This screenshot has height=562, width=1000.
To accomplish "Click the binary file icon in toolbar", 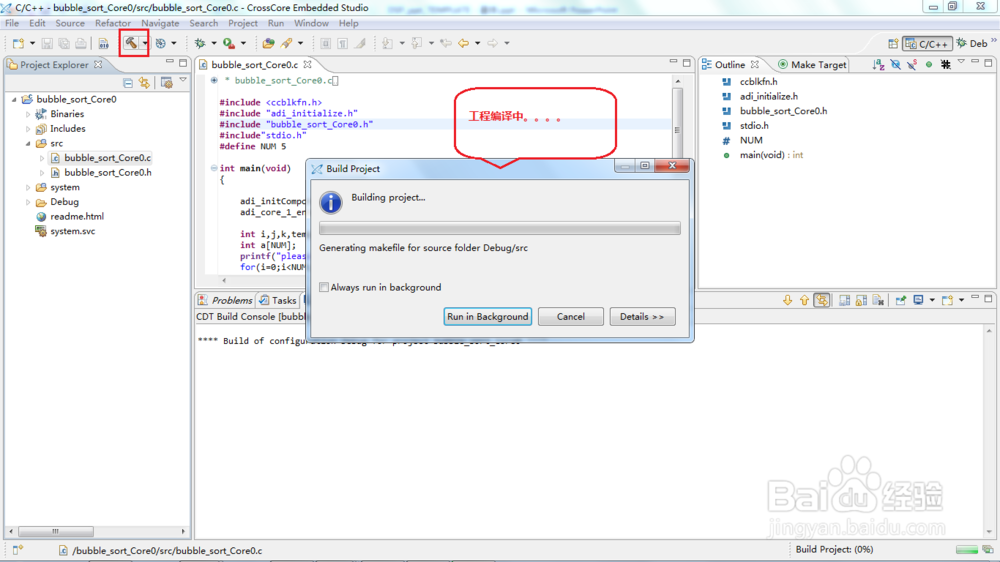I will tap(103, 43).
